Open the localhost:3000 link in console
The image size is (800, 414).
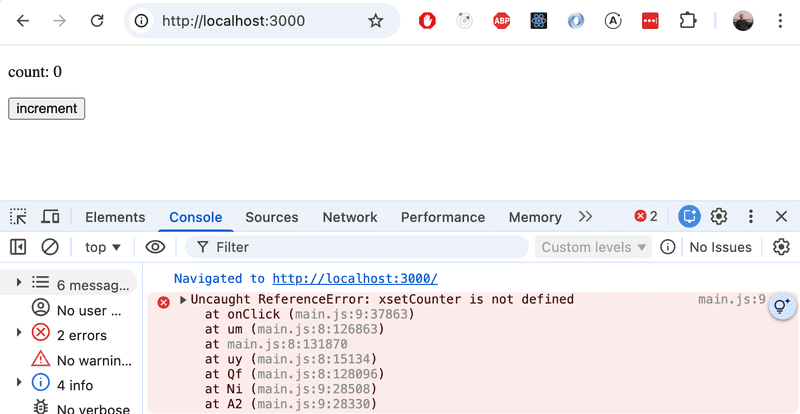(x=355, y=279)
